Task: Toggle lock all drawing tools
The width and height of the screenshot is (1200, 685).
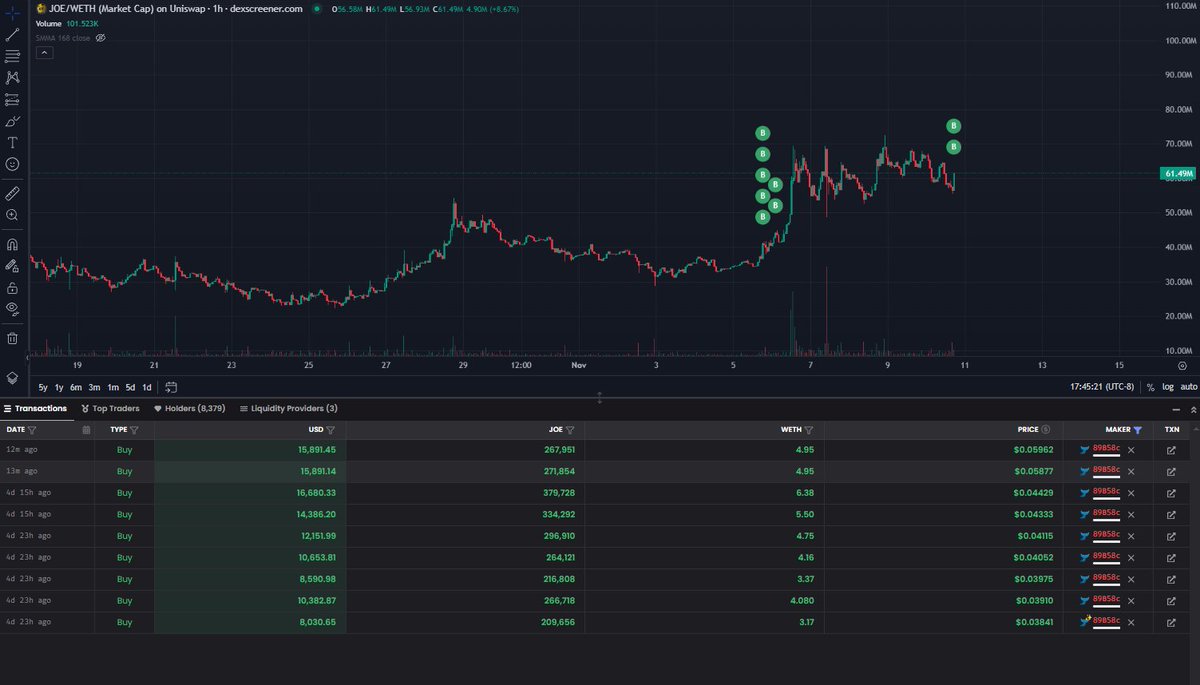Action: pos(12,287)
